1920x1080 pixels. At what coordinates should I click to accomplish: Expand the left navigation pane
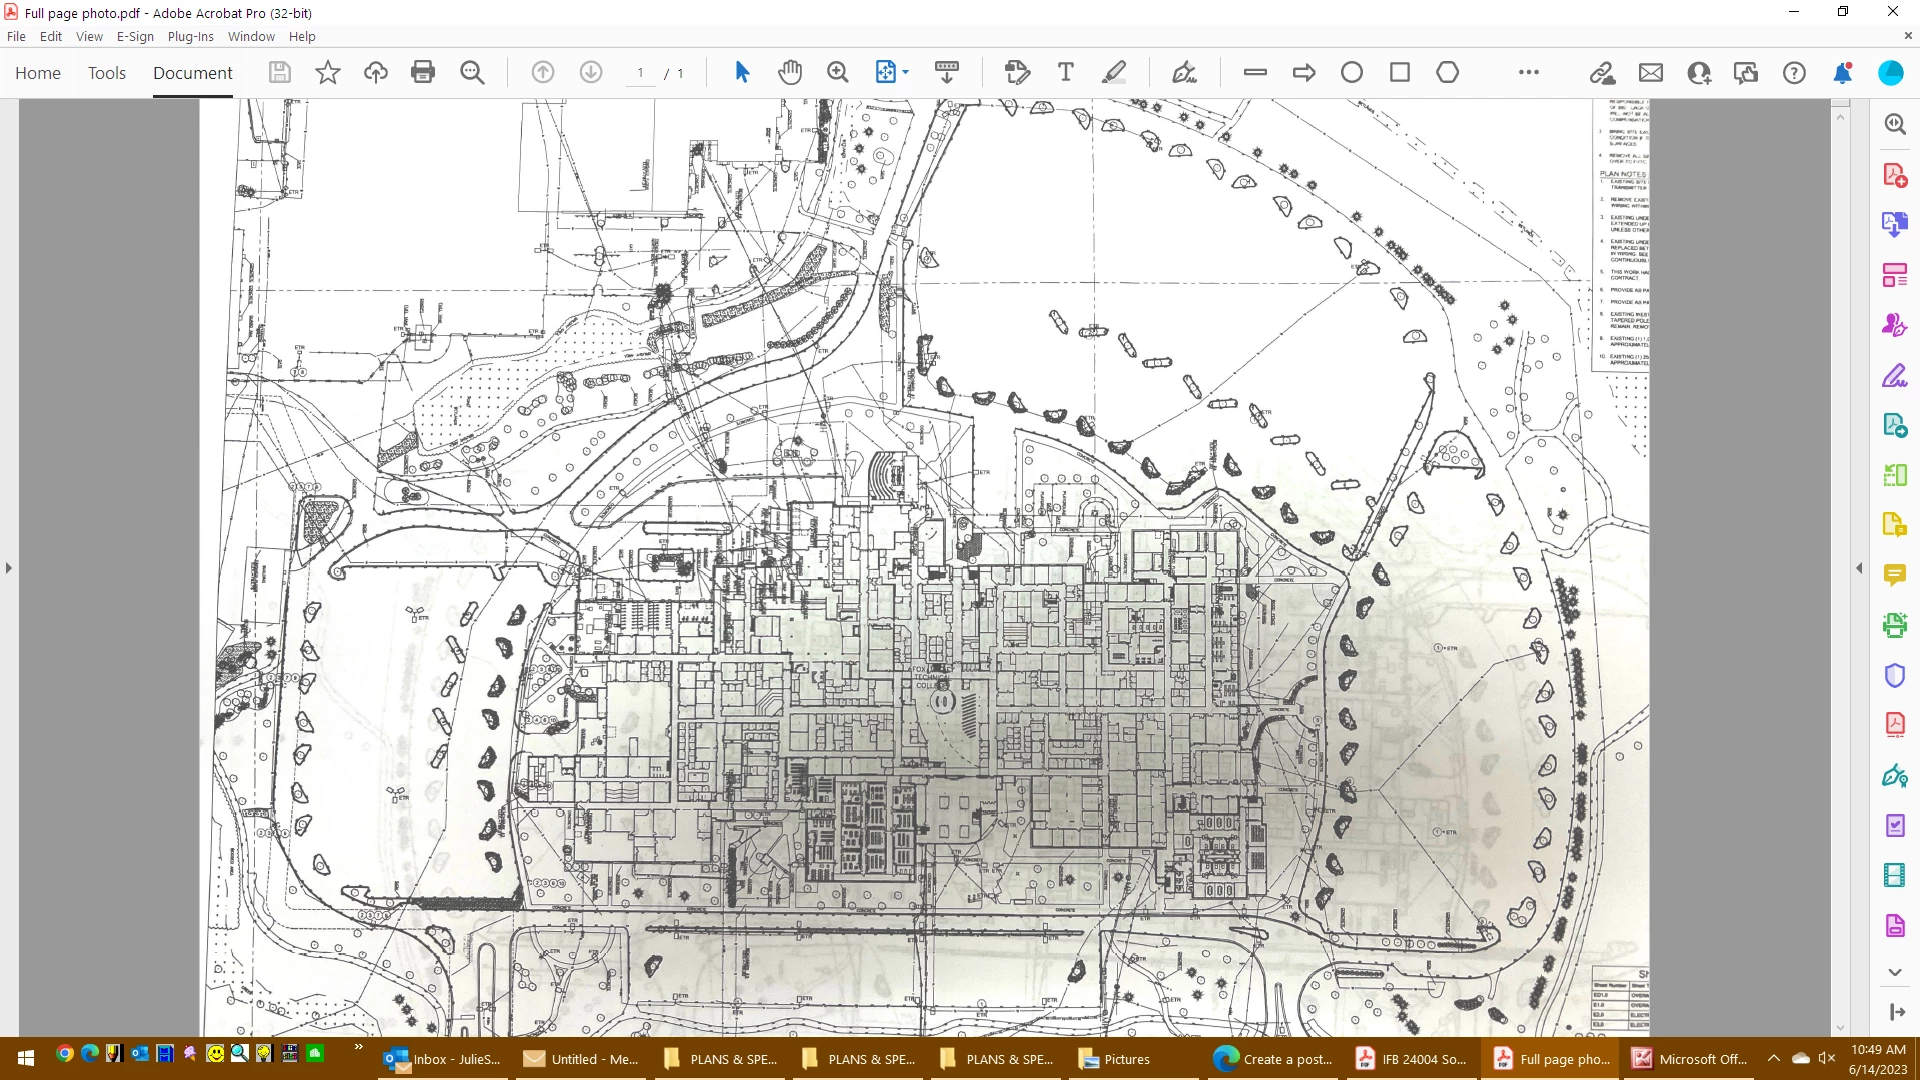9,568
